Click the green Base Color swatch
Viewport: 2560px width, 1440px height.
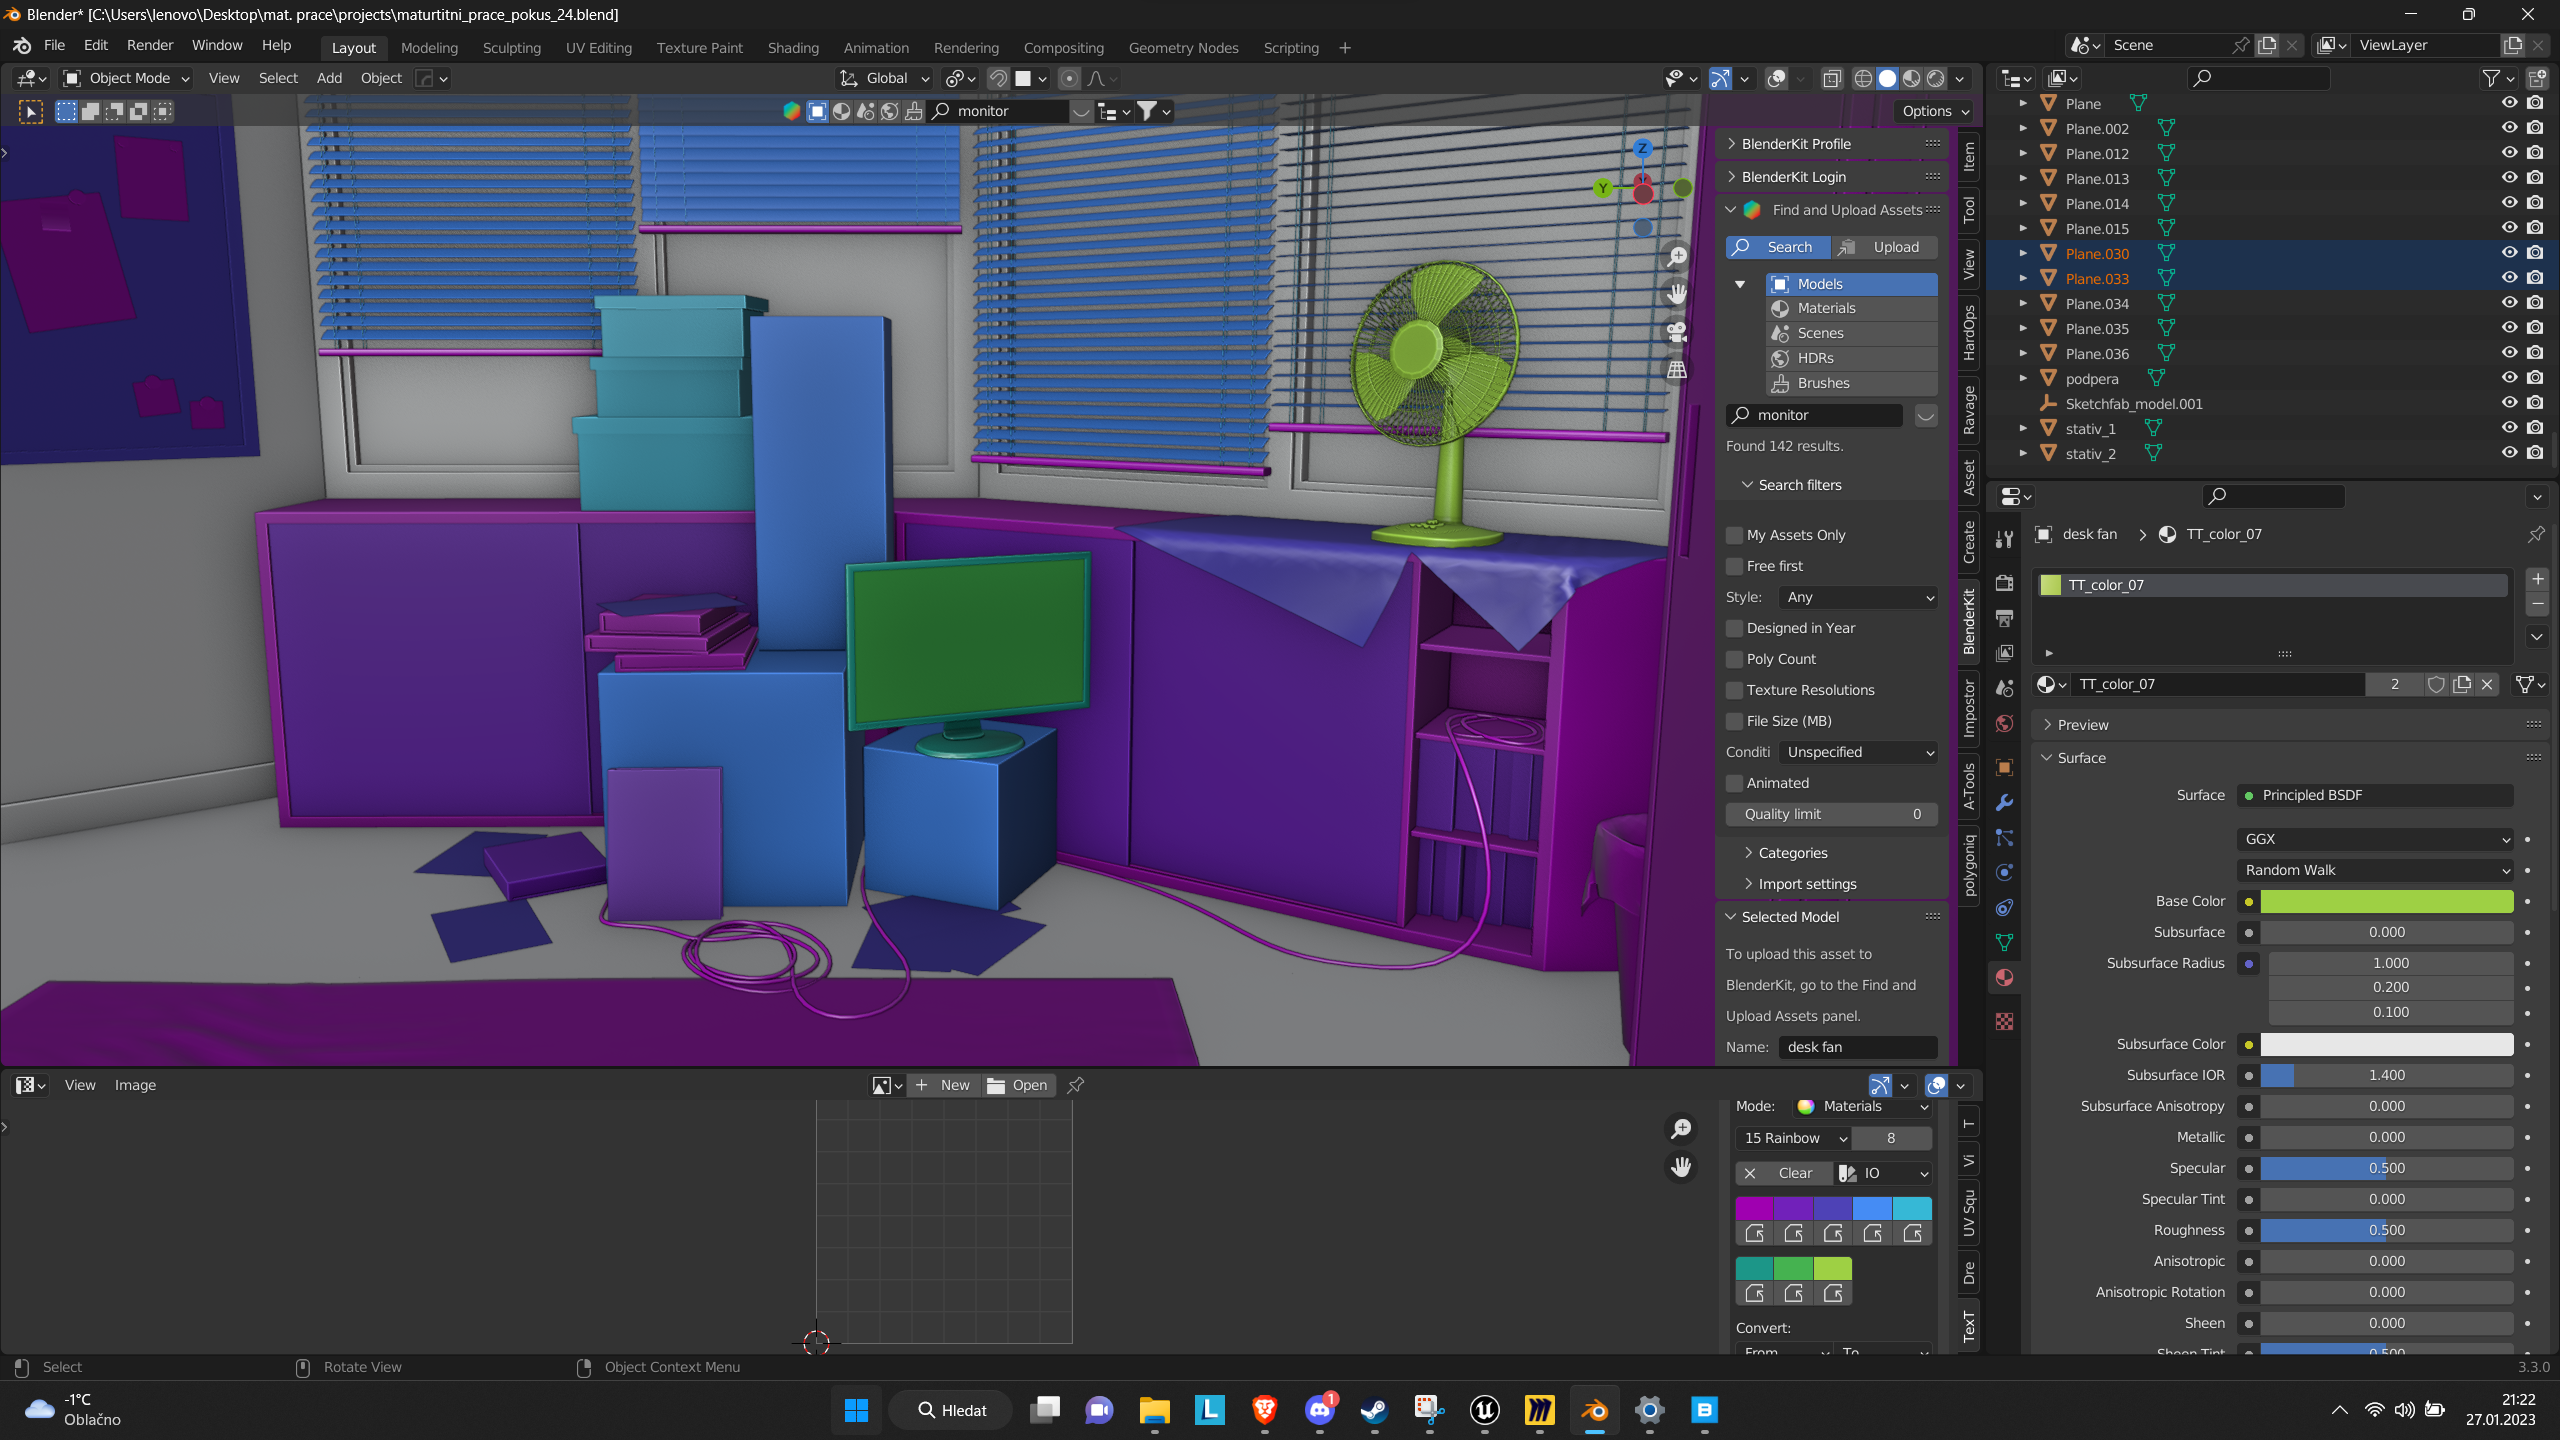[2386, 901]
